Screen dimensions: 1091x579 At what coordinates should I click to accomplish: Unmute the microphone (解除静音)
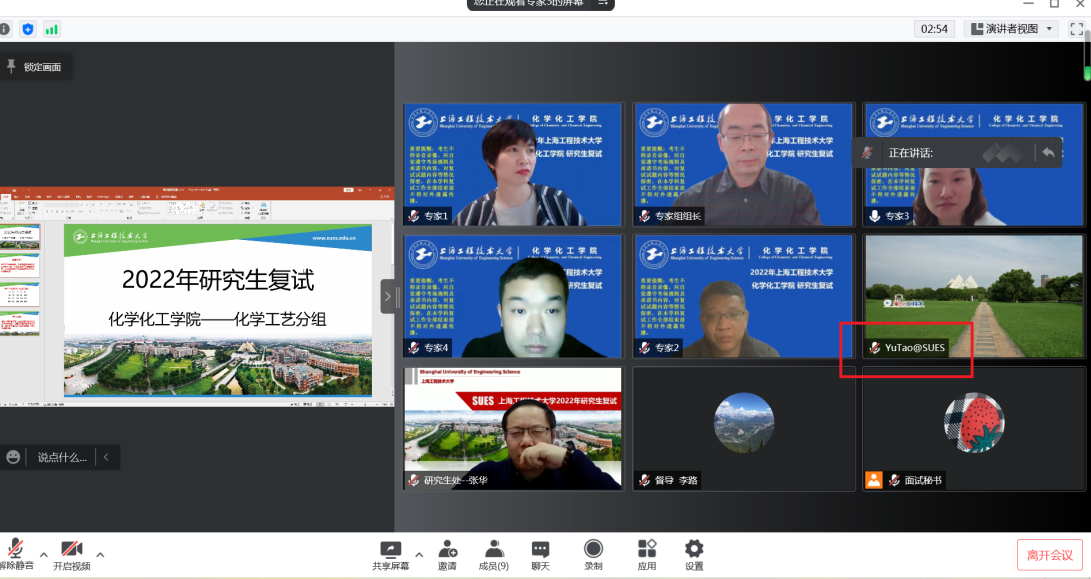pos(15,554)
